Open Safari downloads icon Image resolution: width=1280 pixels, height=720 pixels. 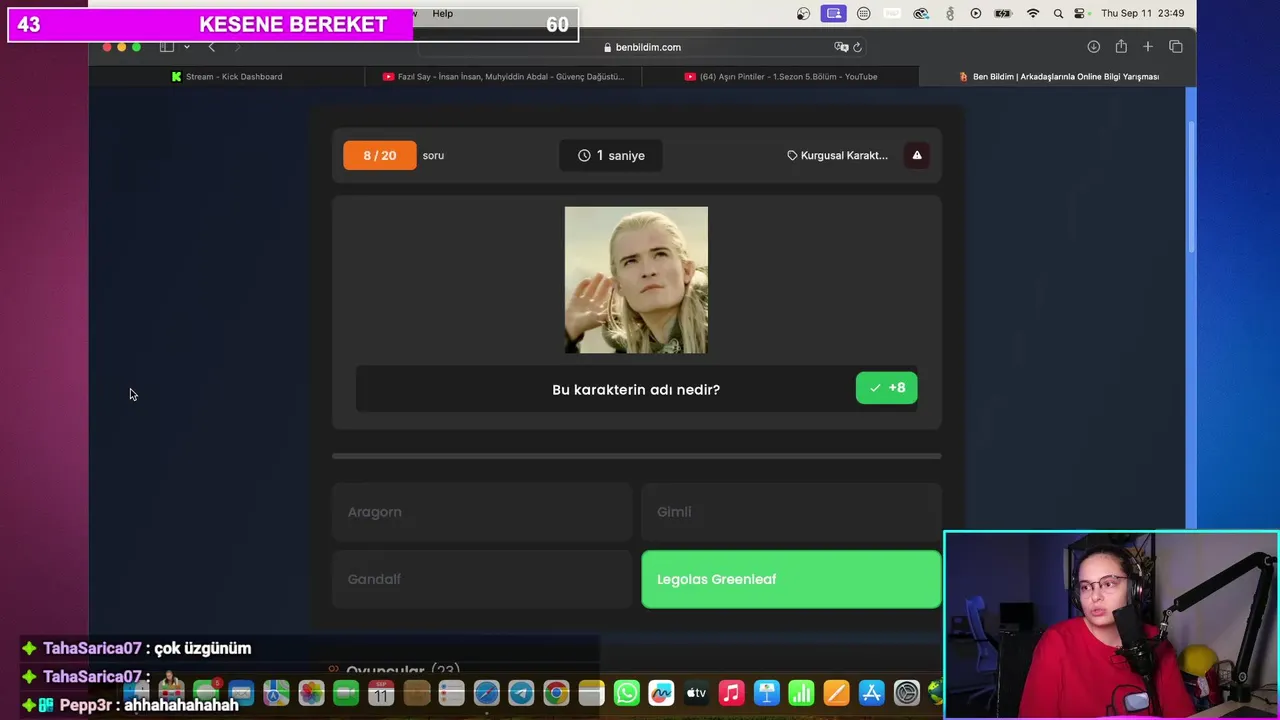pyautogui.click(x=1093, y=47)
